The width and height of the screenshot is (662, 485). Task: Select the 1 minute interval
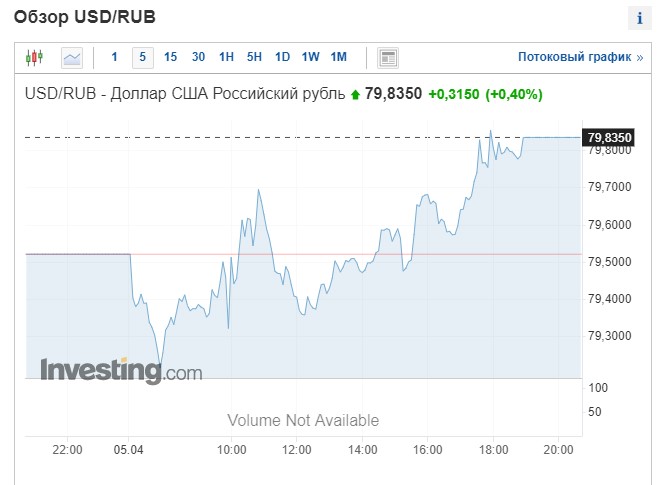click(114, 57)
